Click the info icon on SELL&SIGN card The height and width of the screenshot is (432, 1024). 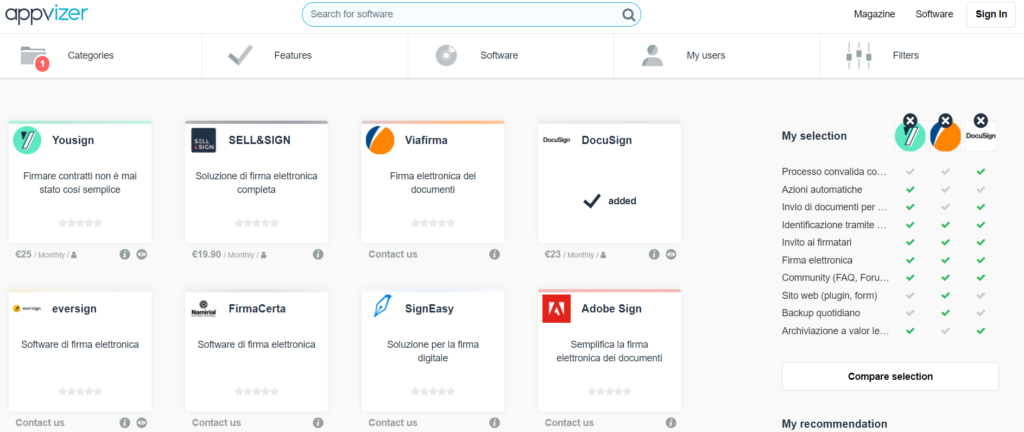pos(318,255)
